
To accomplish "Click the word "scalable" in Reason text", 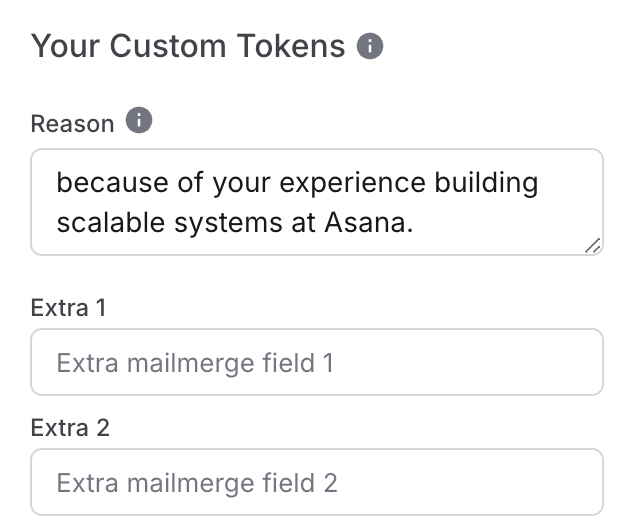I will pyautogui.click(x=111, y=222).
